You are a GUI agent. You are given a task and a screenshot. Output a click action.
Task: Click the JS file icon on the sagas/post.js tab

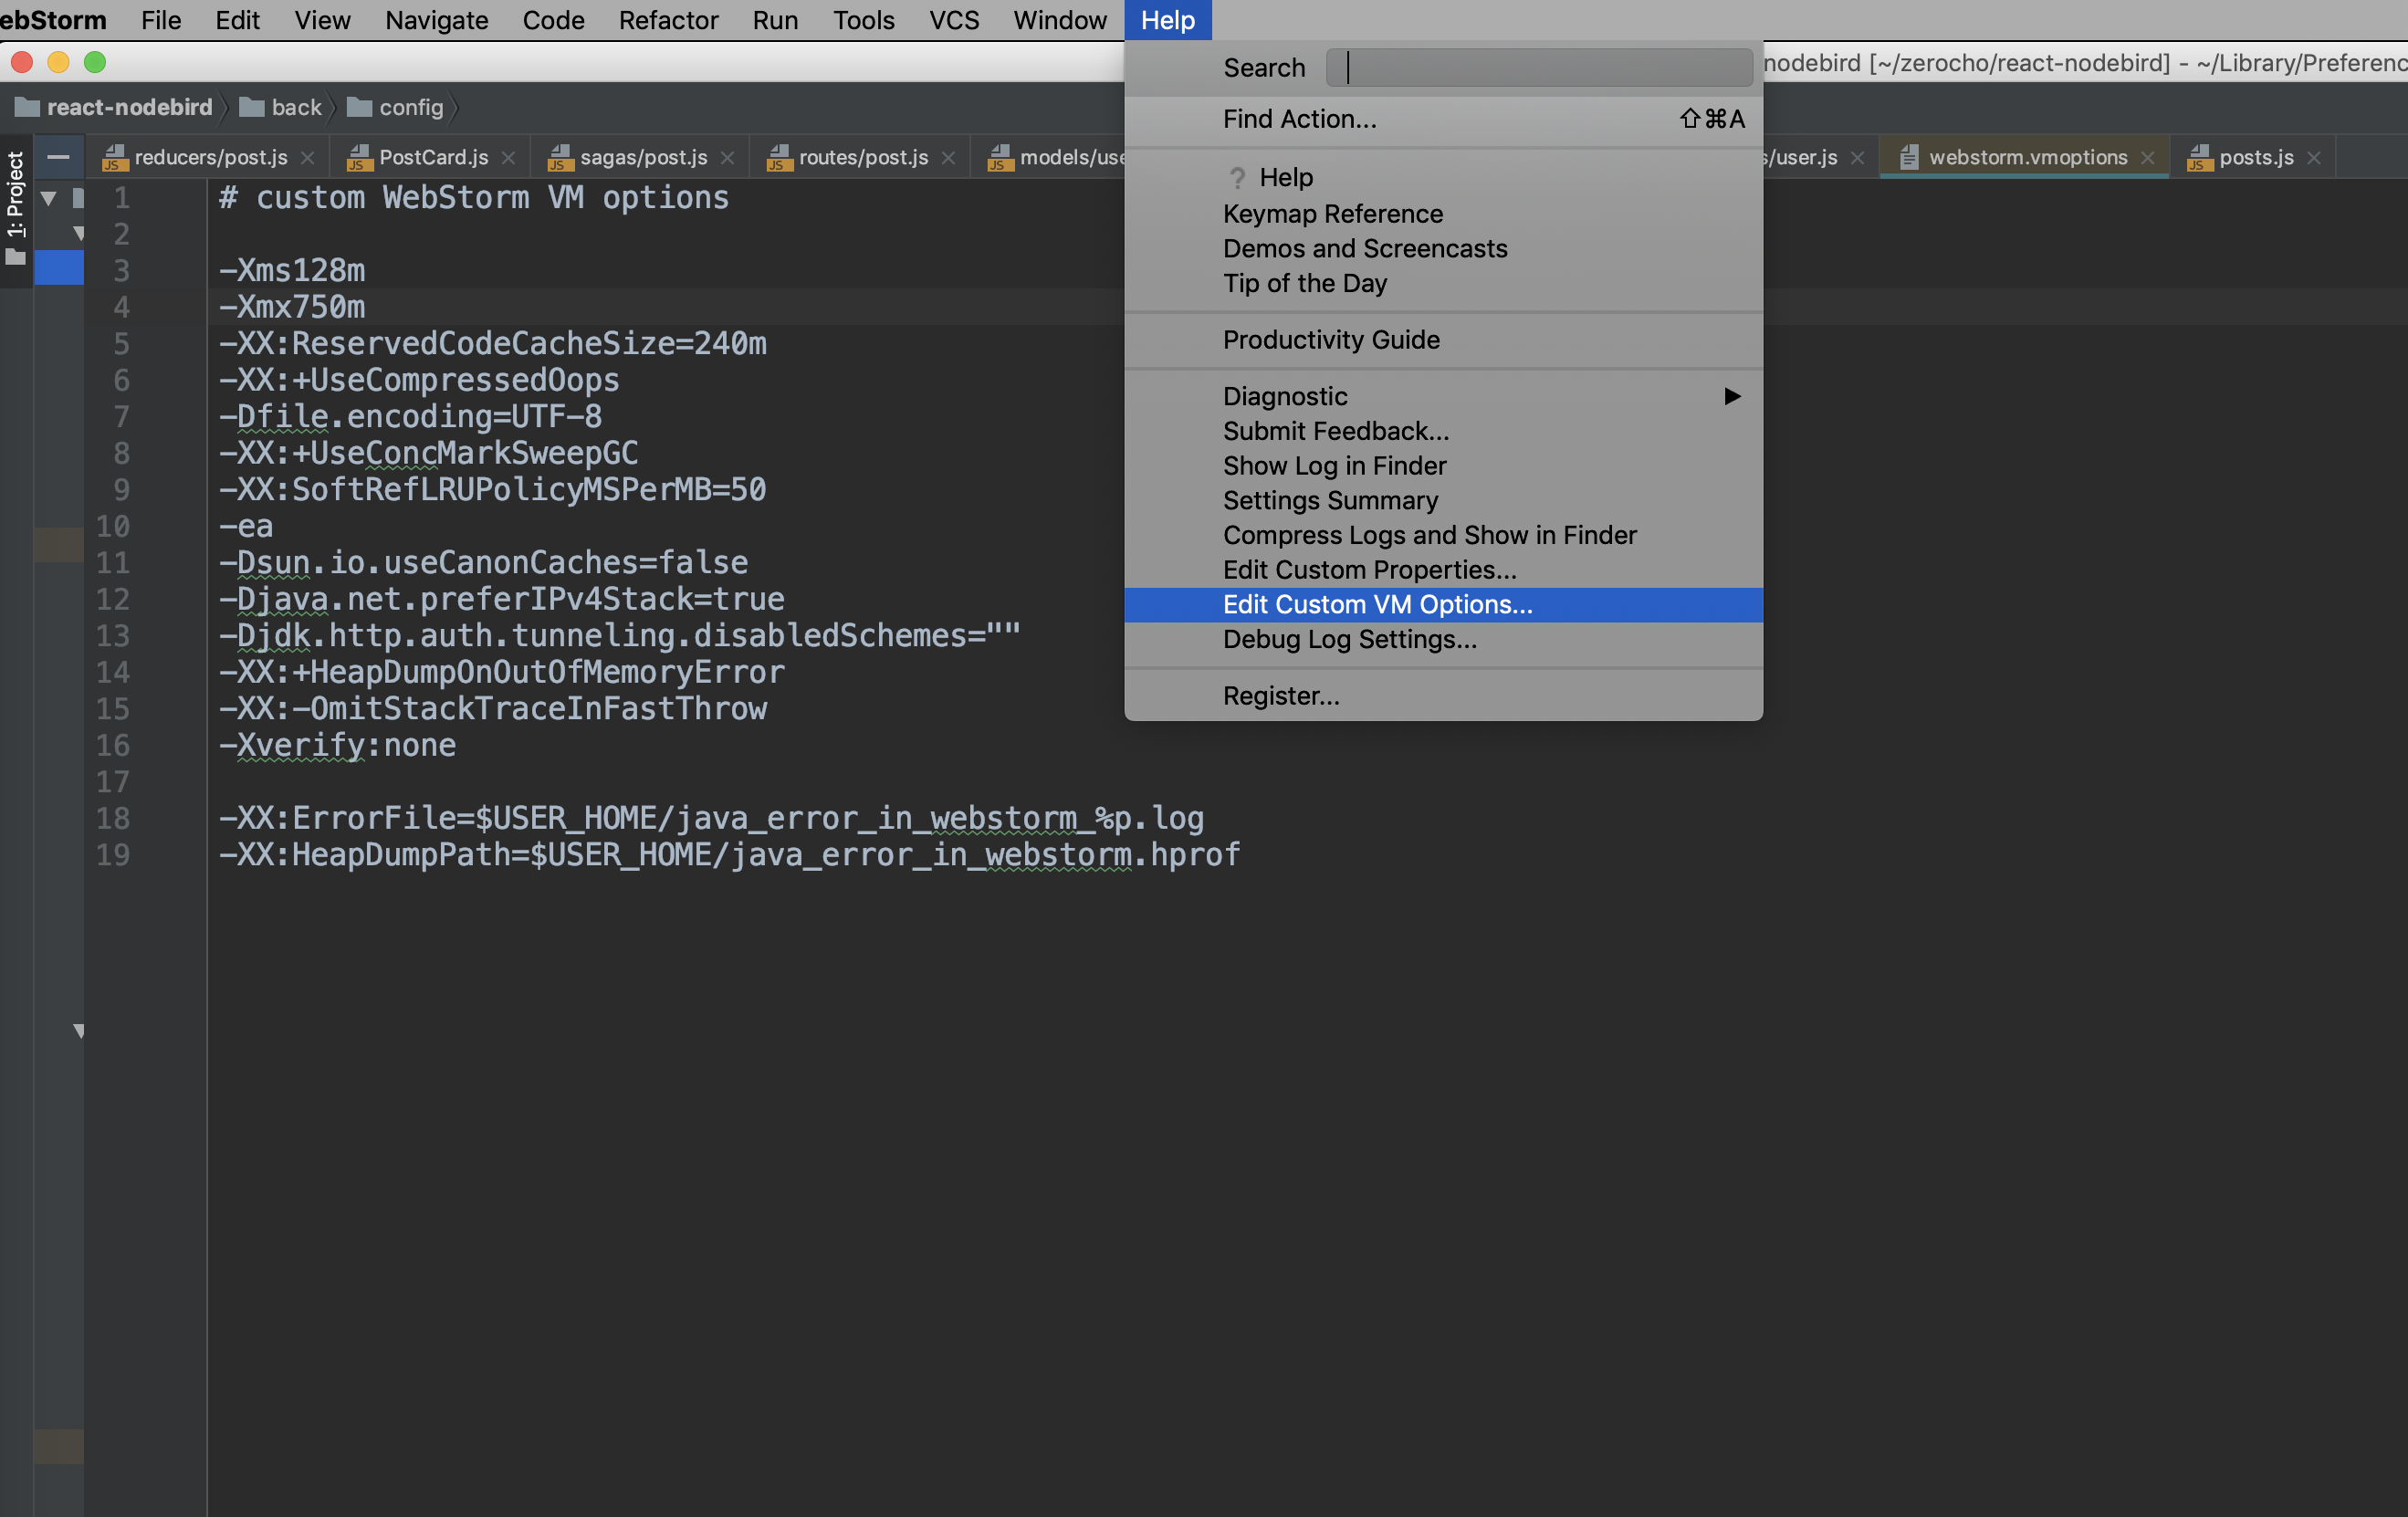560,158
